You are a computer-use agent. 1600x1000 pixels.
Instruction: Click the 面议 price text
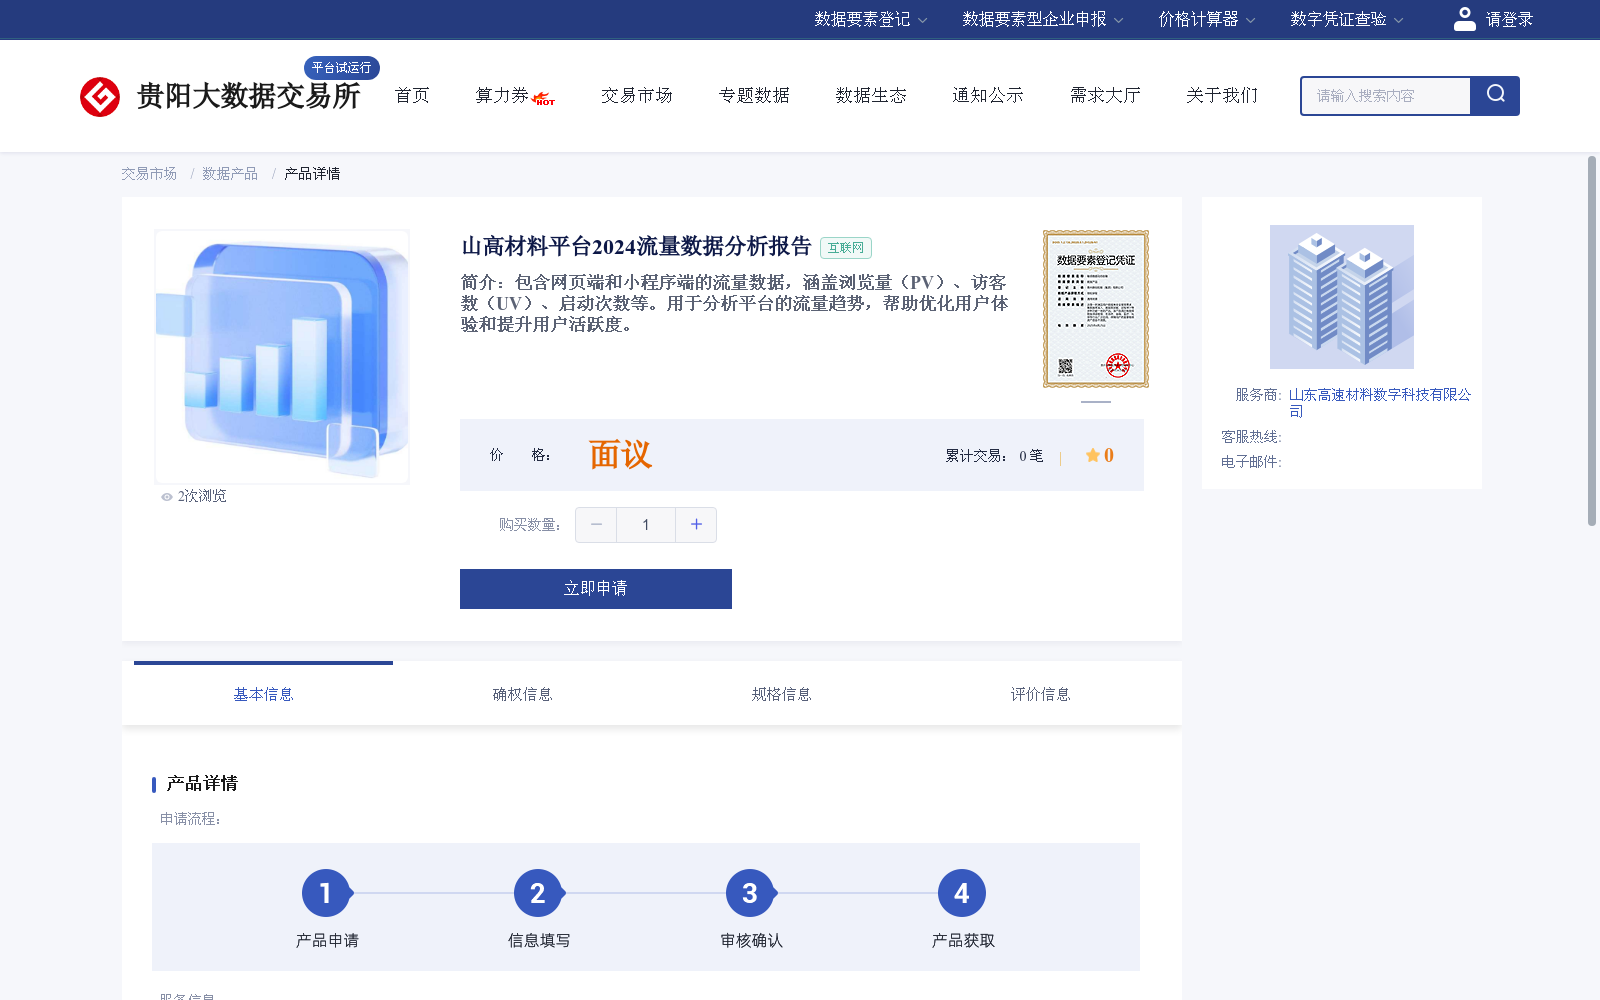click(x=620, y=455)
